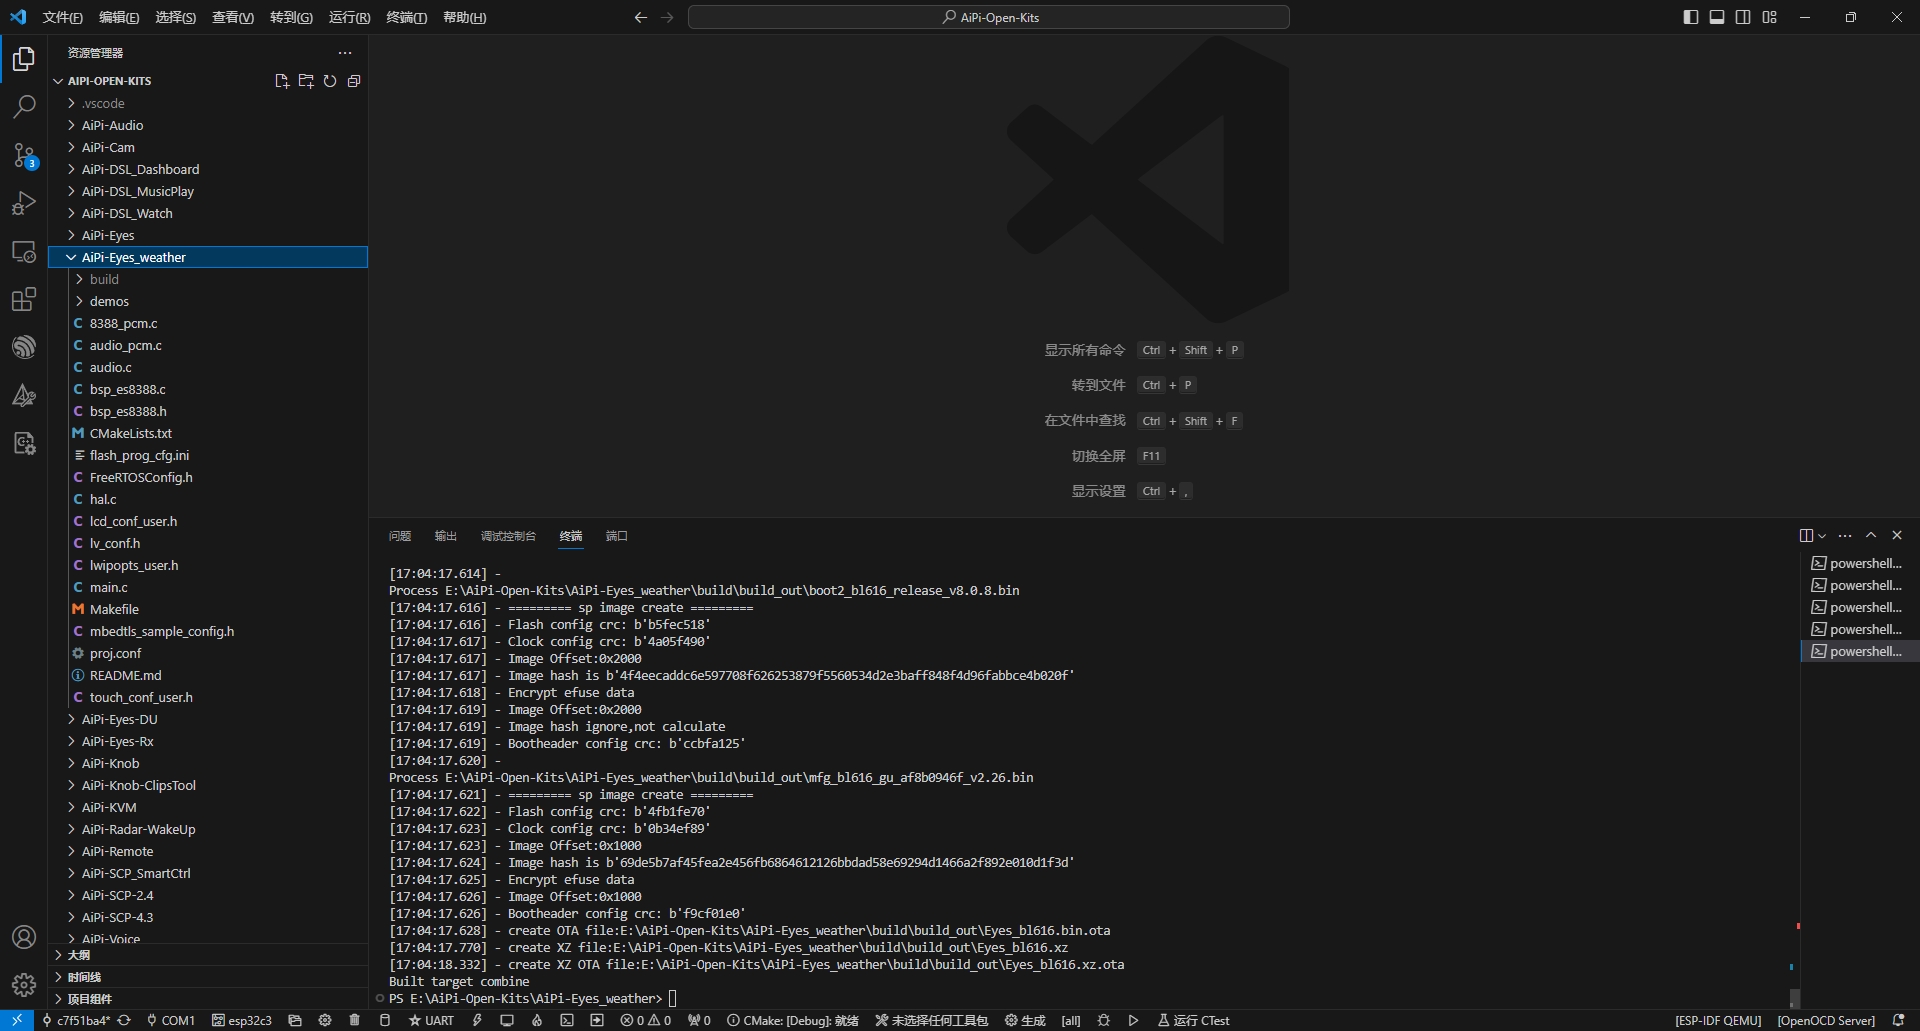Screen dimensions: 1920x1031
Task: Collapse the AiPi-Eyes_weather folder
Action: coord(208,257)
